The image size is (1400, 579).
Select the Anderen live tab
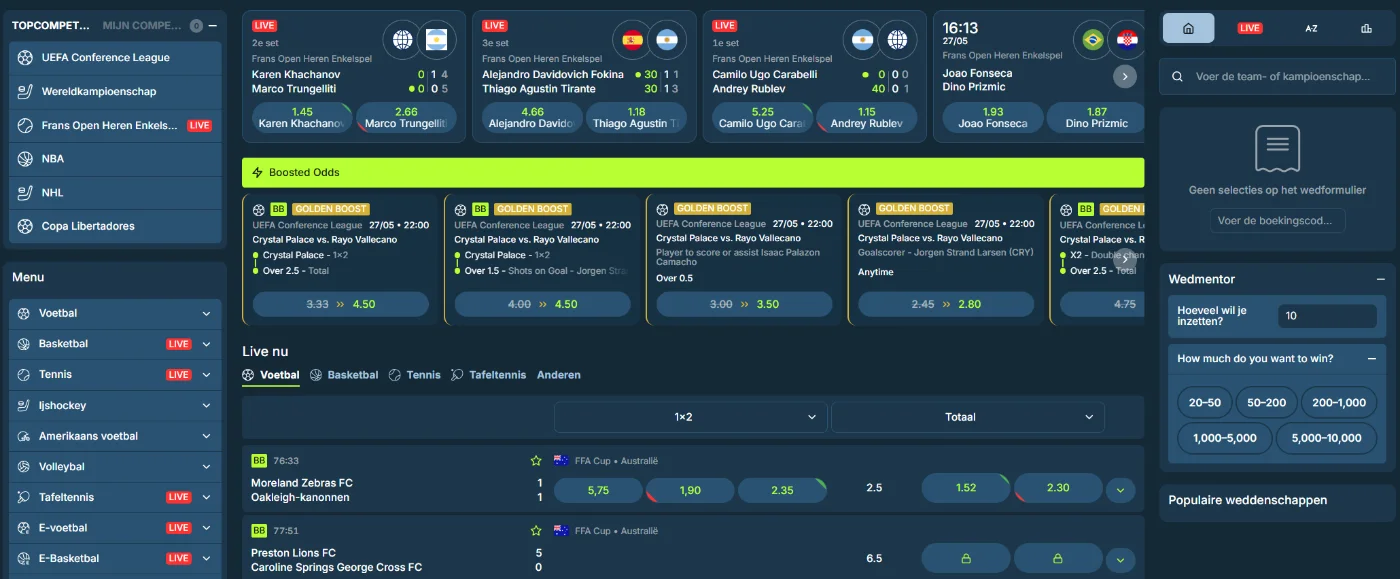coord(559,375)
